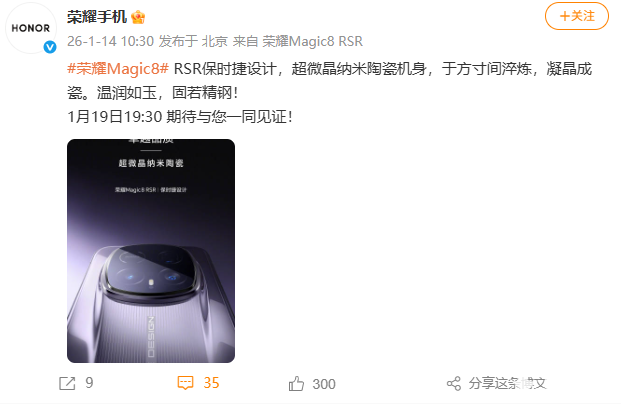Open comments via the orange comment icon

tap(185, 383)
